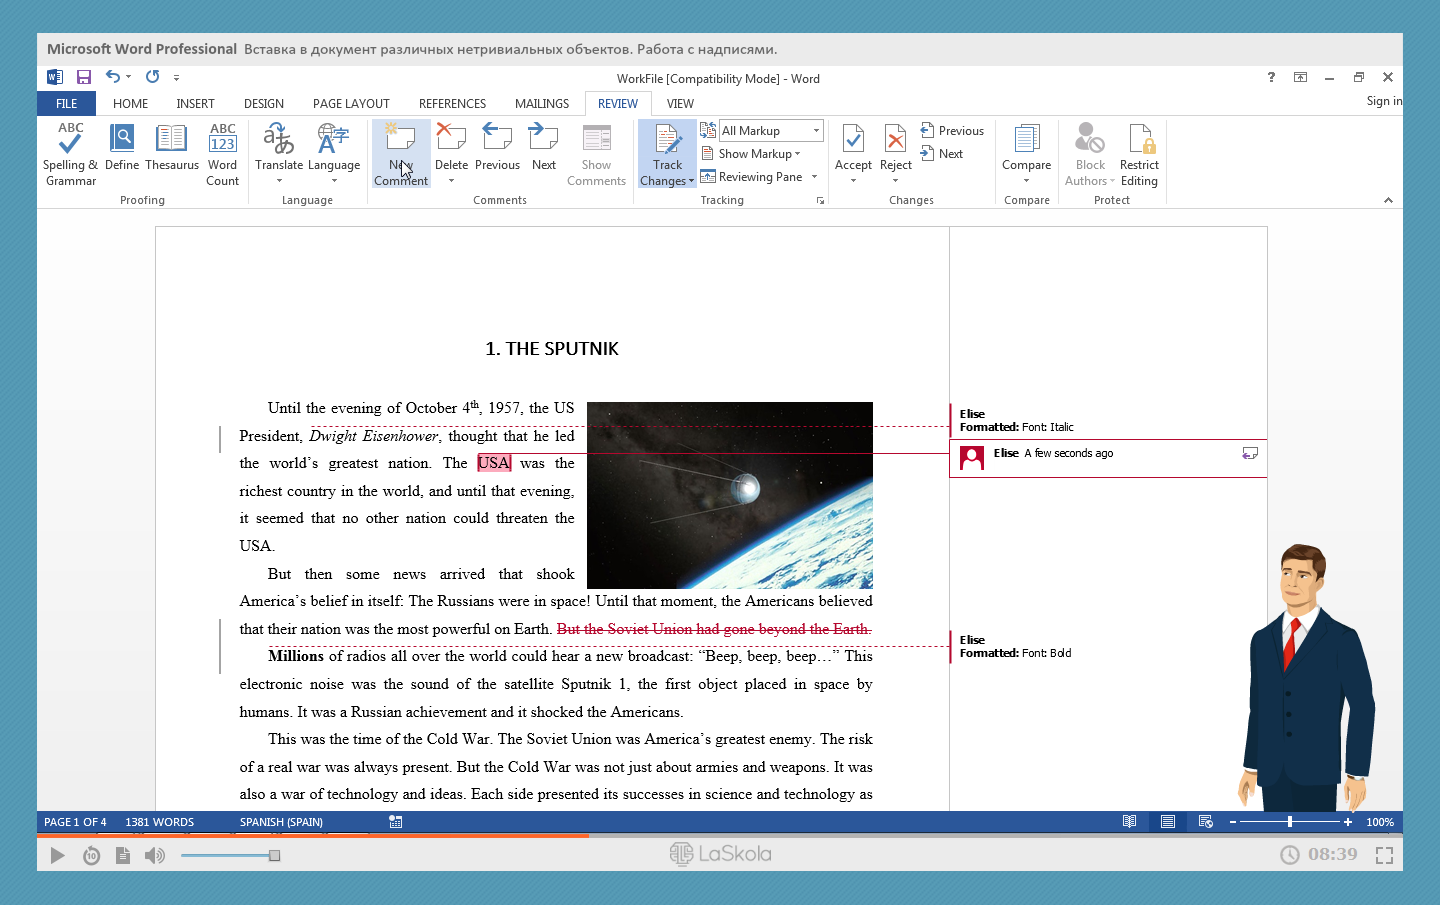Open the REFERENCES ribbon tab
Image resolution: width=1440 pixels, height=905 pixels.
(x=452, y=104)
